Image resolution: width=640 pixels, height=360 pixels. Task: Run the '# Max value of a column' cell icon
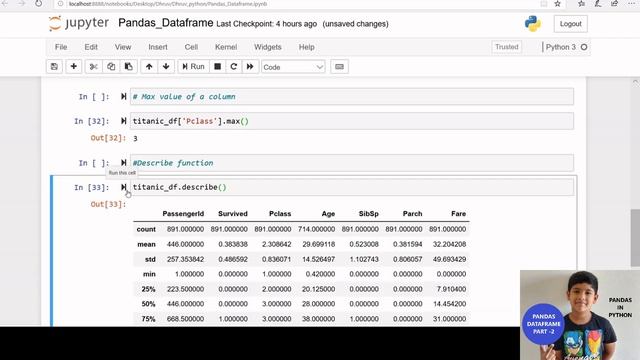[123, 97]
